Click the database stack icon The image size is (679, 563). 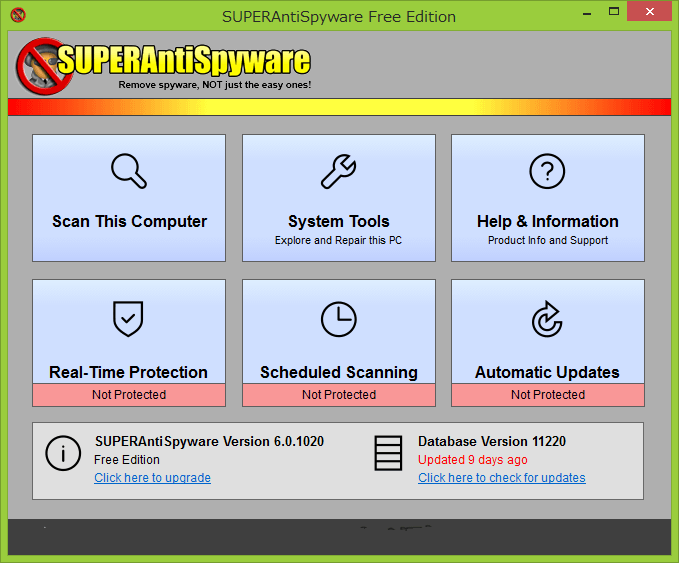[x=388, y=453]
